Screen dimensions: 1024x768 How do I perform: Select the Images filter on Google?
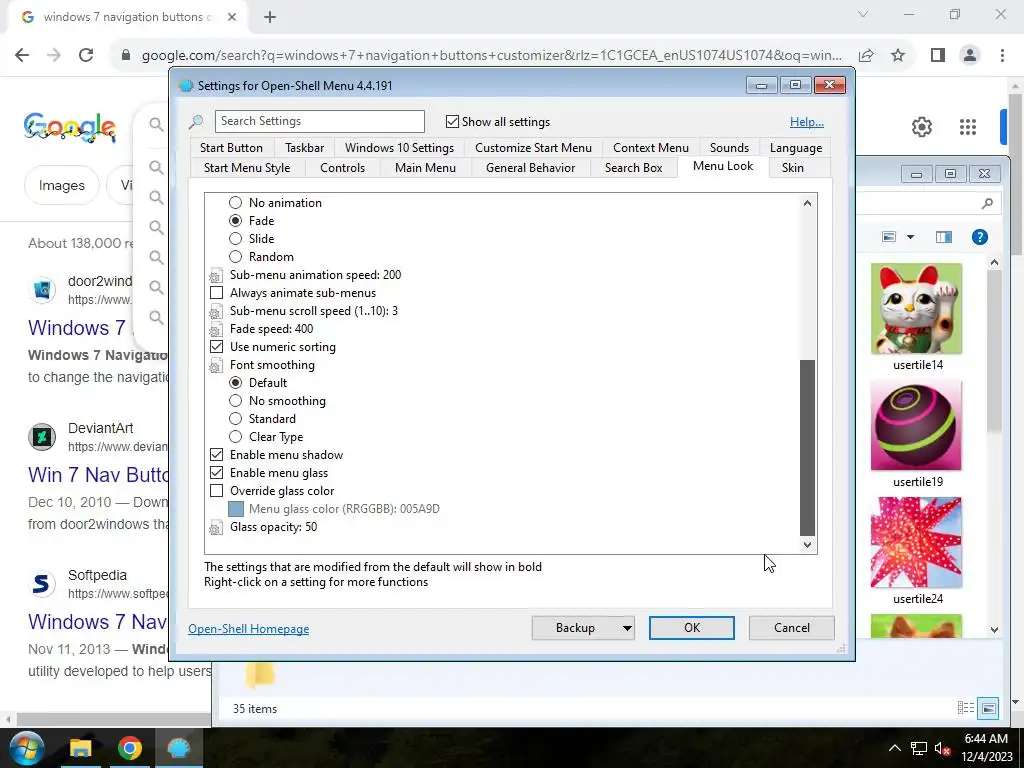[62, 185]
